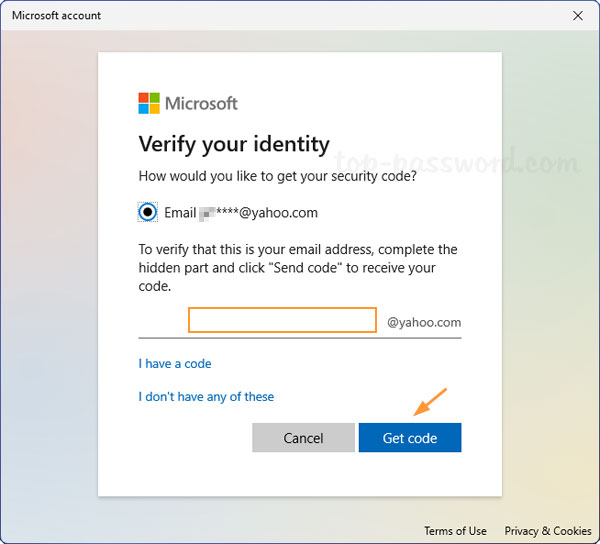
Task: Open the Terms of Use link
Action: 455,531
